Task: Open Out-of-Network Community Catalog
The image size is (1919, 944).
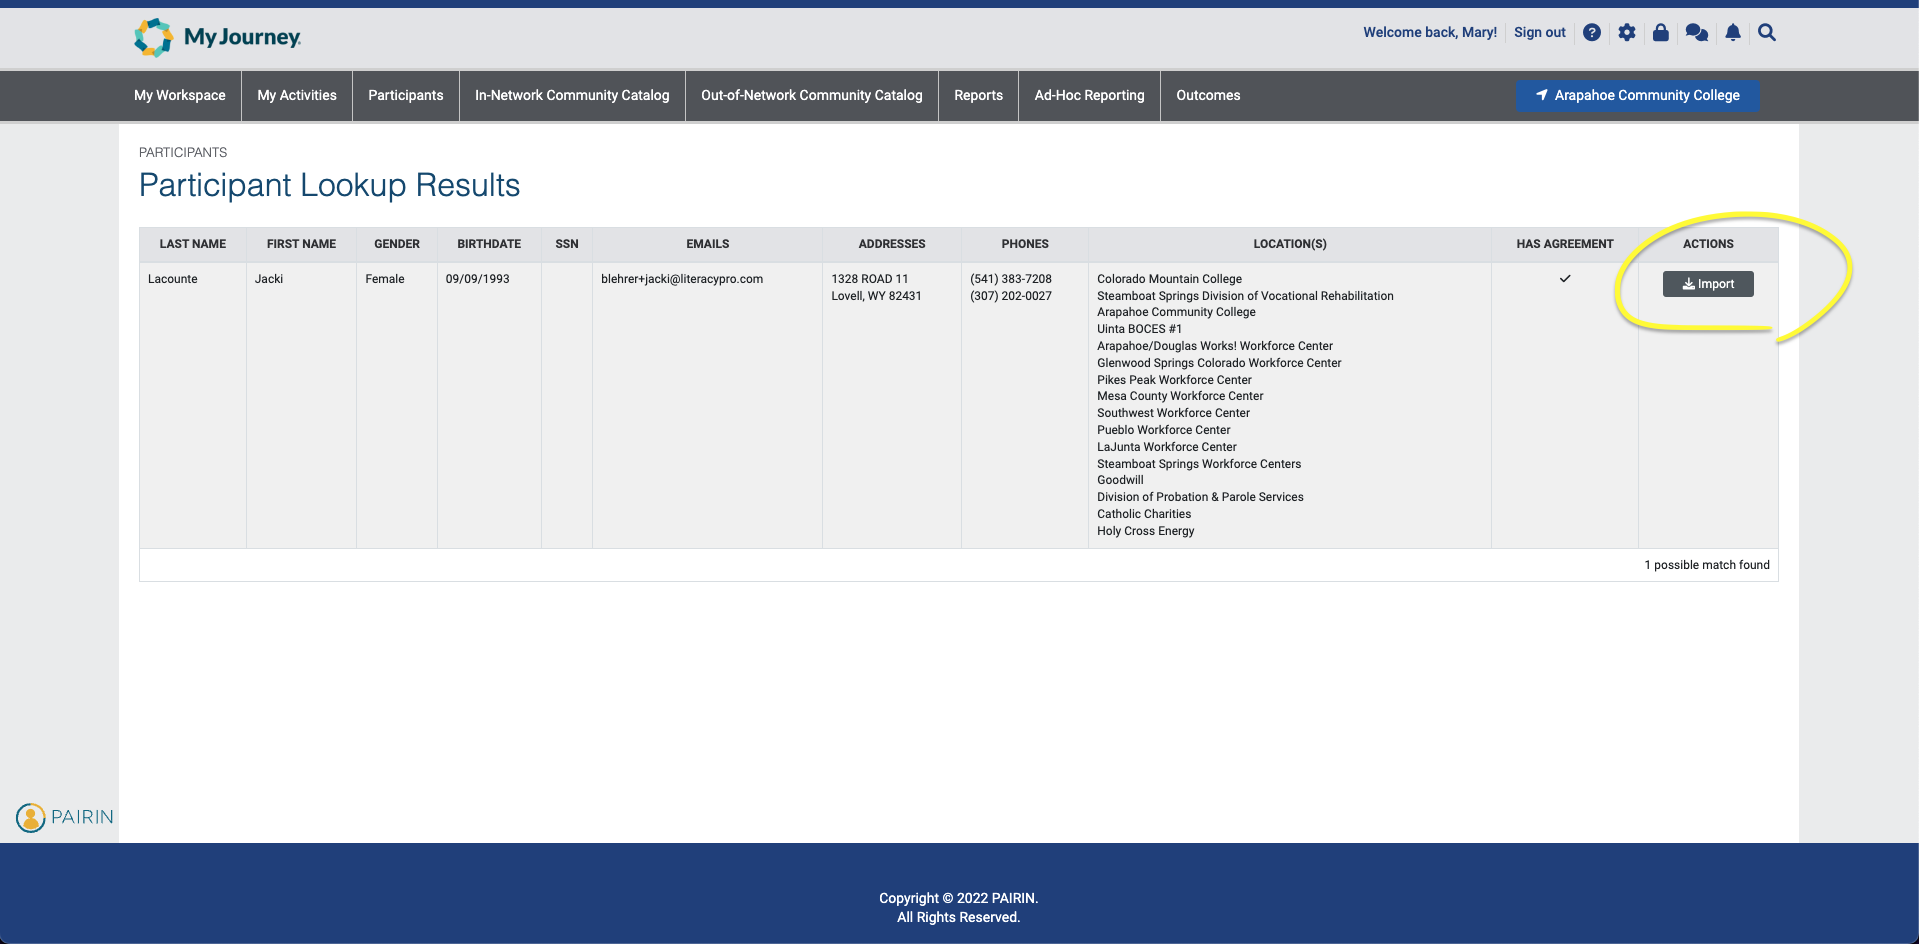Action: (x=811, y=95)
